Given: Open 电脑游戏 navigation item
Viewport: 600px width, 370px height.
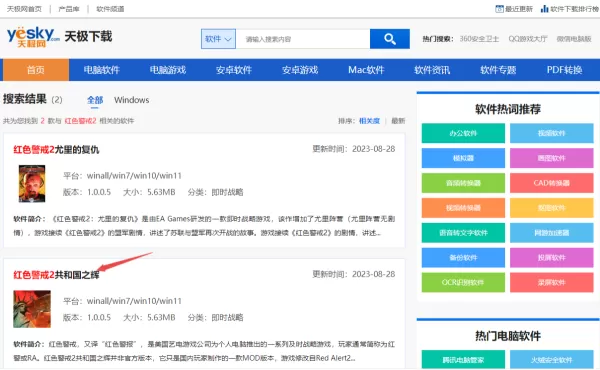Looking at the screenshot, I should [168, 70].
